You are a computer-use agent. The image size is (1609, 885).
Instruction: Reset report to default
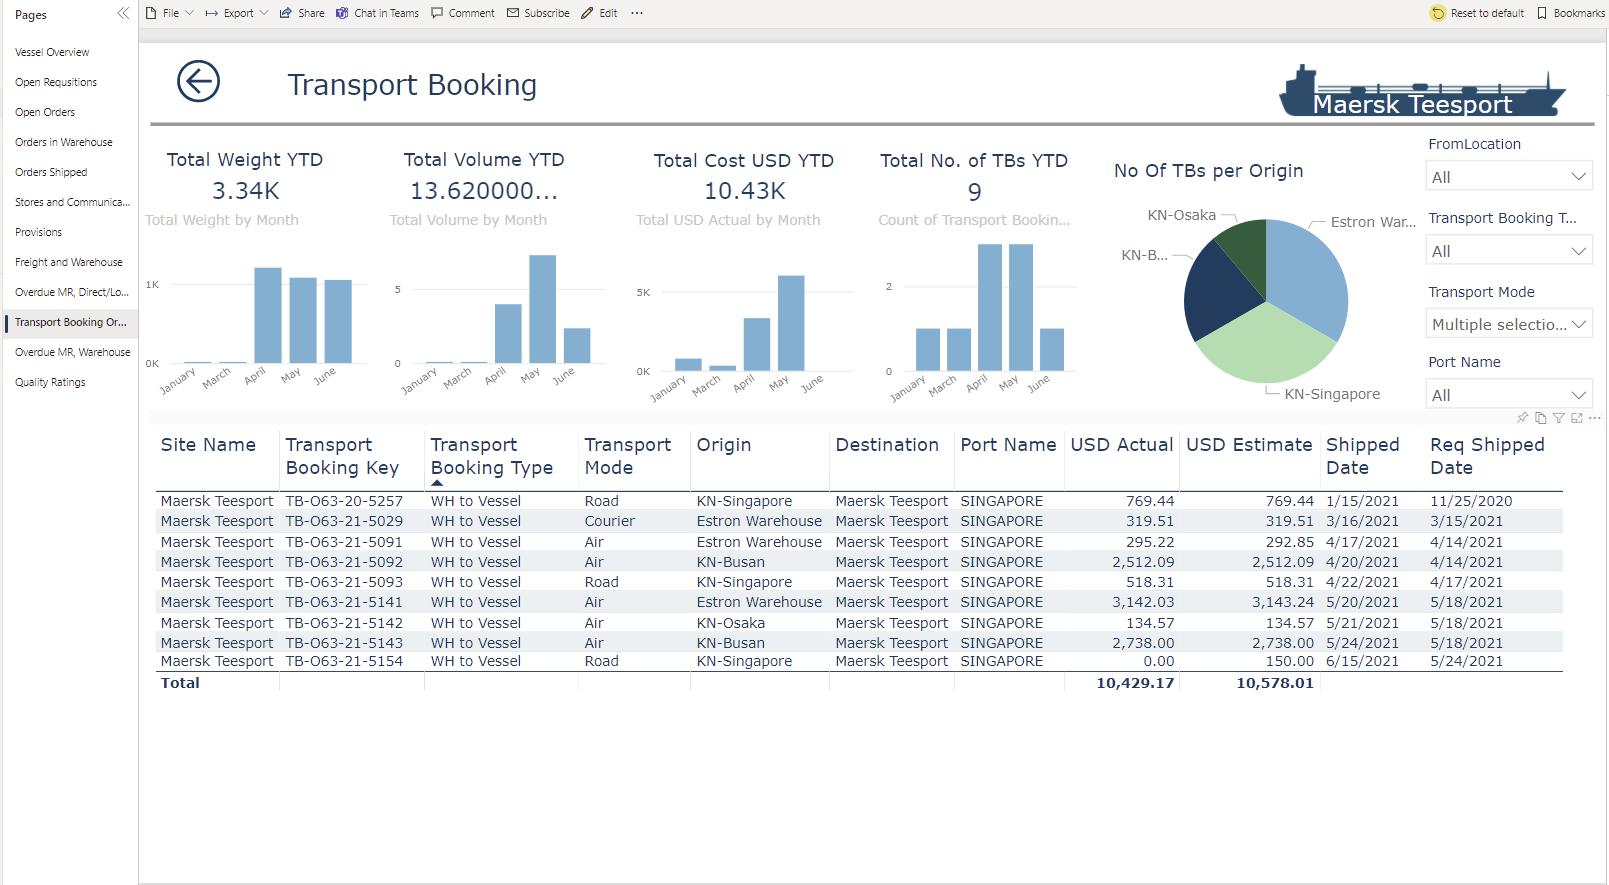1478,13
